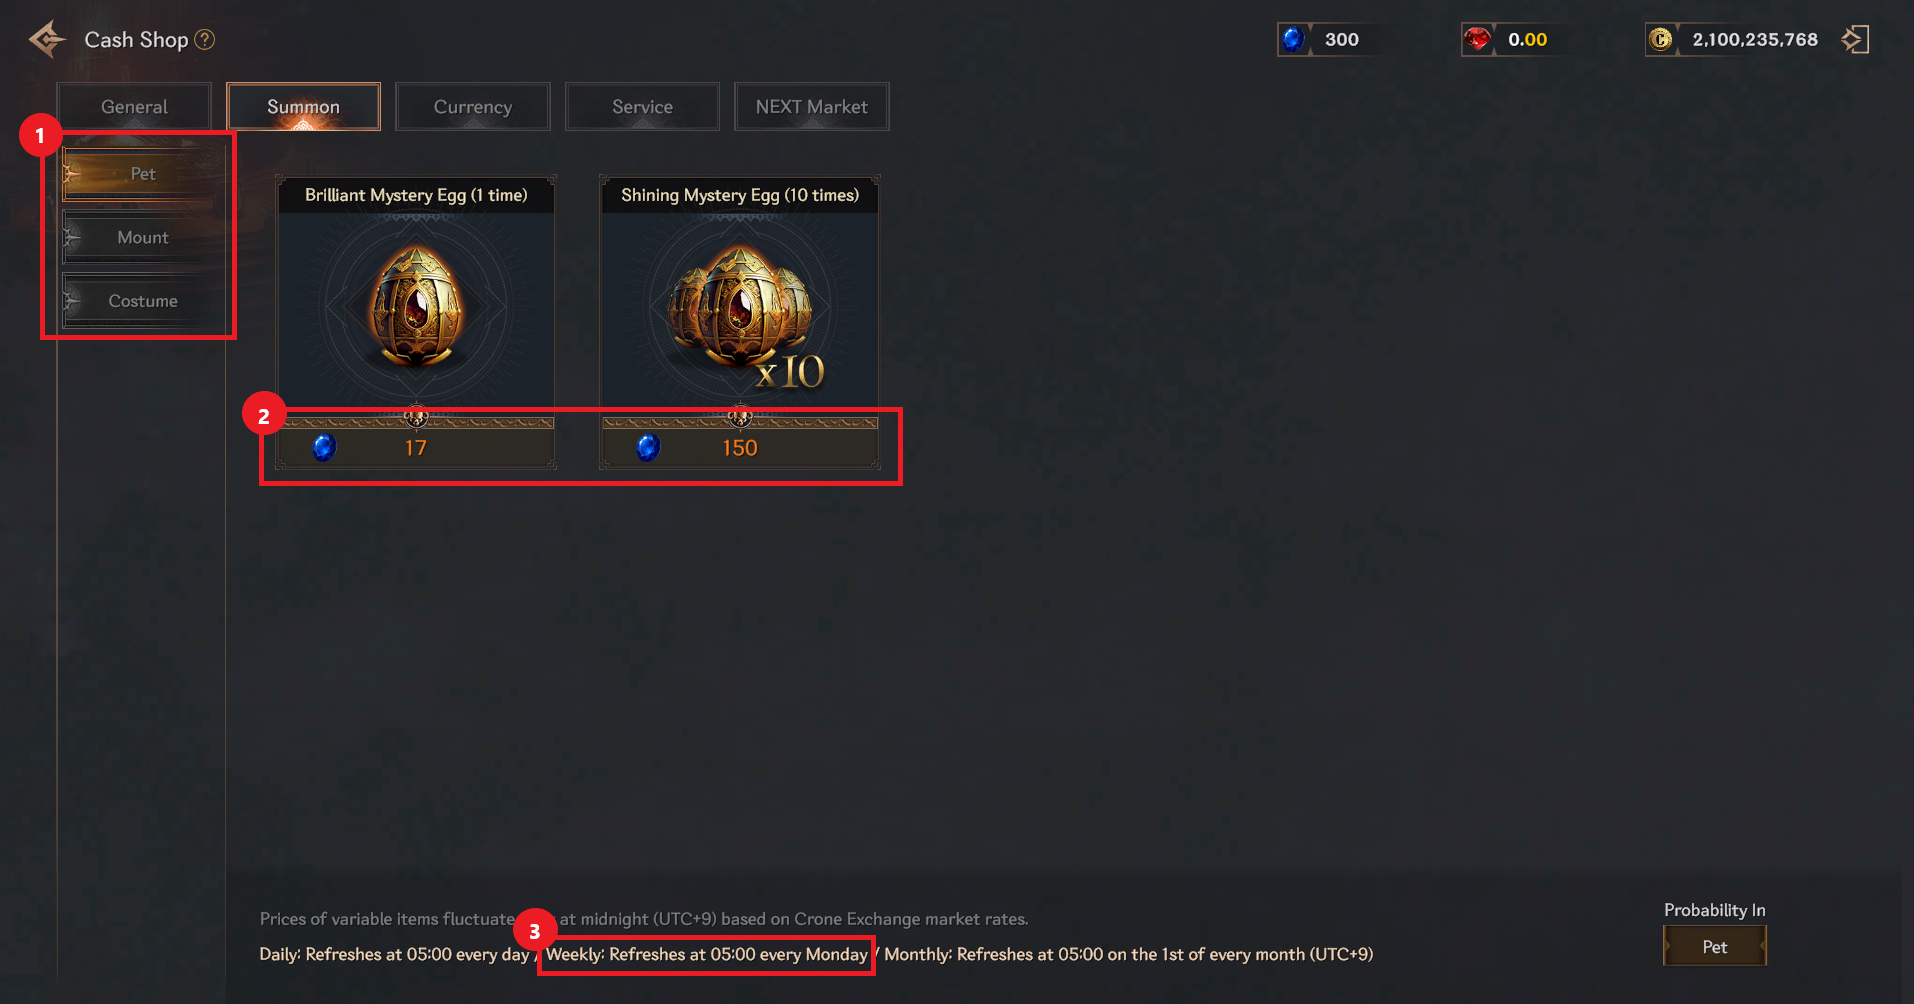
Task: Click the exit shop icon at top right
Action: (1856, 40)
